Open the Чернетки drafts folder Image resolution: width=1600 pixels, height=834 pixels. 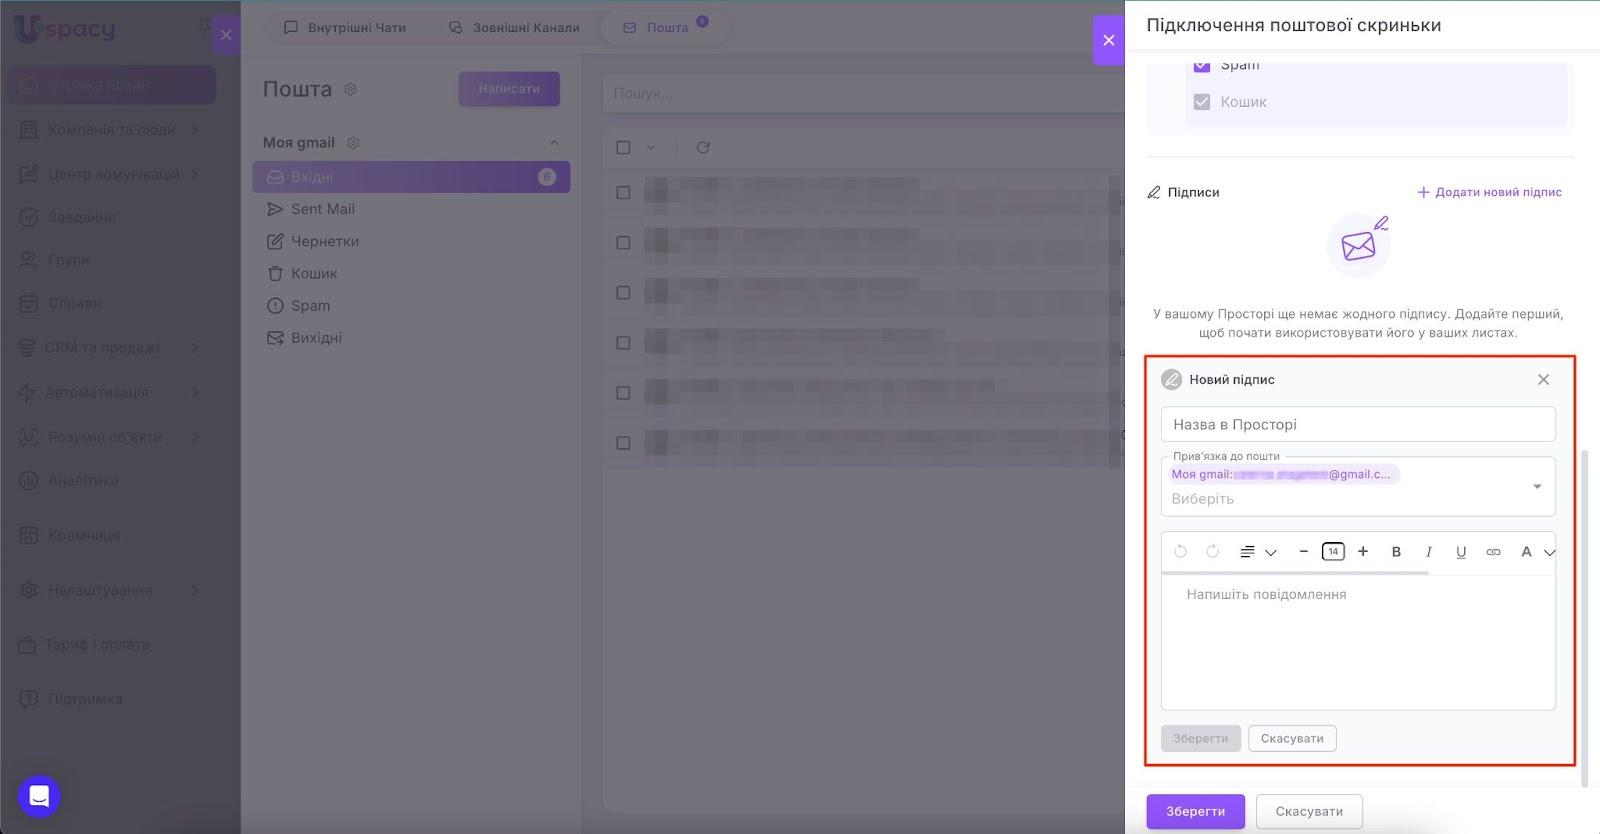tap(411, 241)
